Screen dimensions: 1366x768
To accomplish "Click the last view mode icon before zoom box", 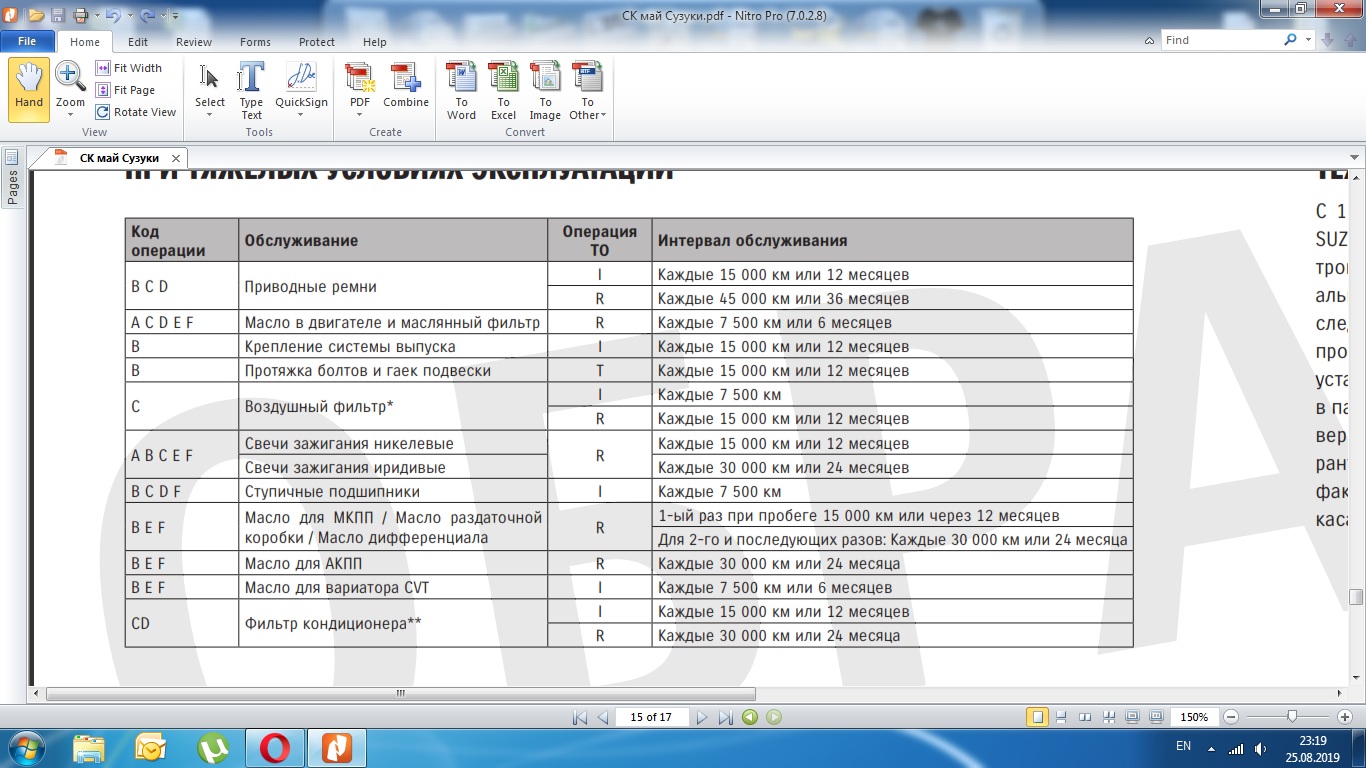I will point(1157,717).
